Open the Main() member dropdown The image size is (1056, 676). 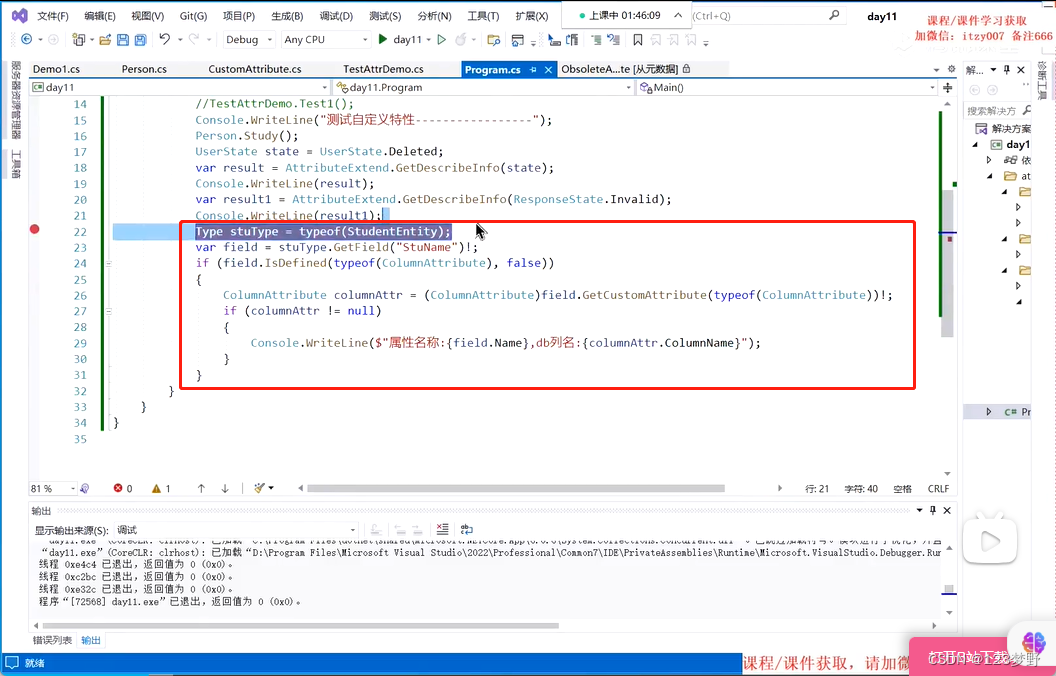(x=787, y=88)
